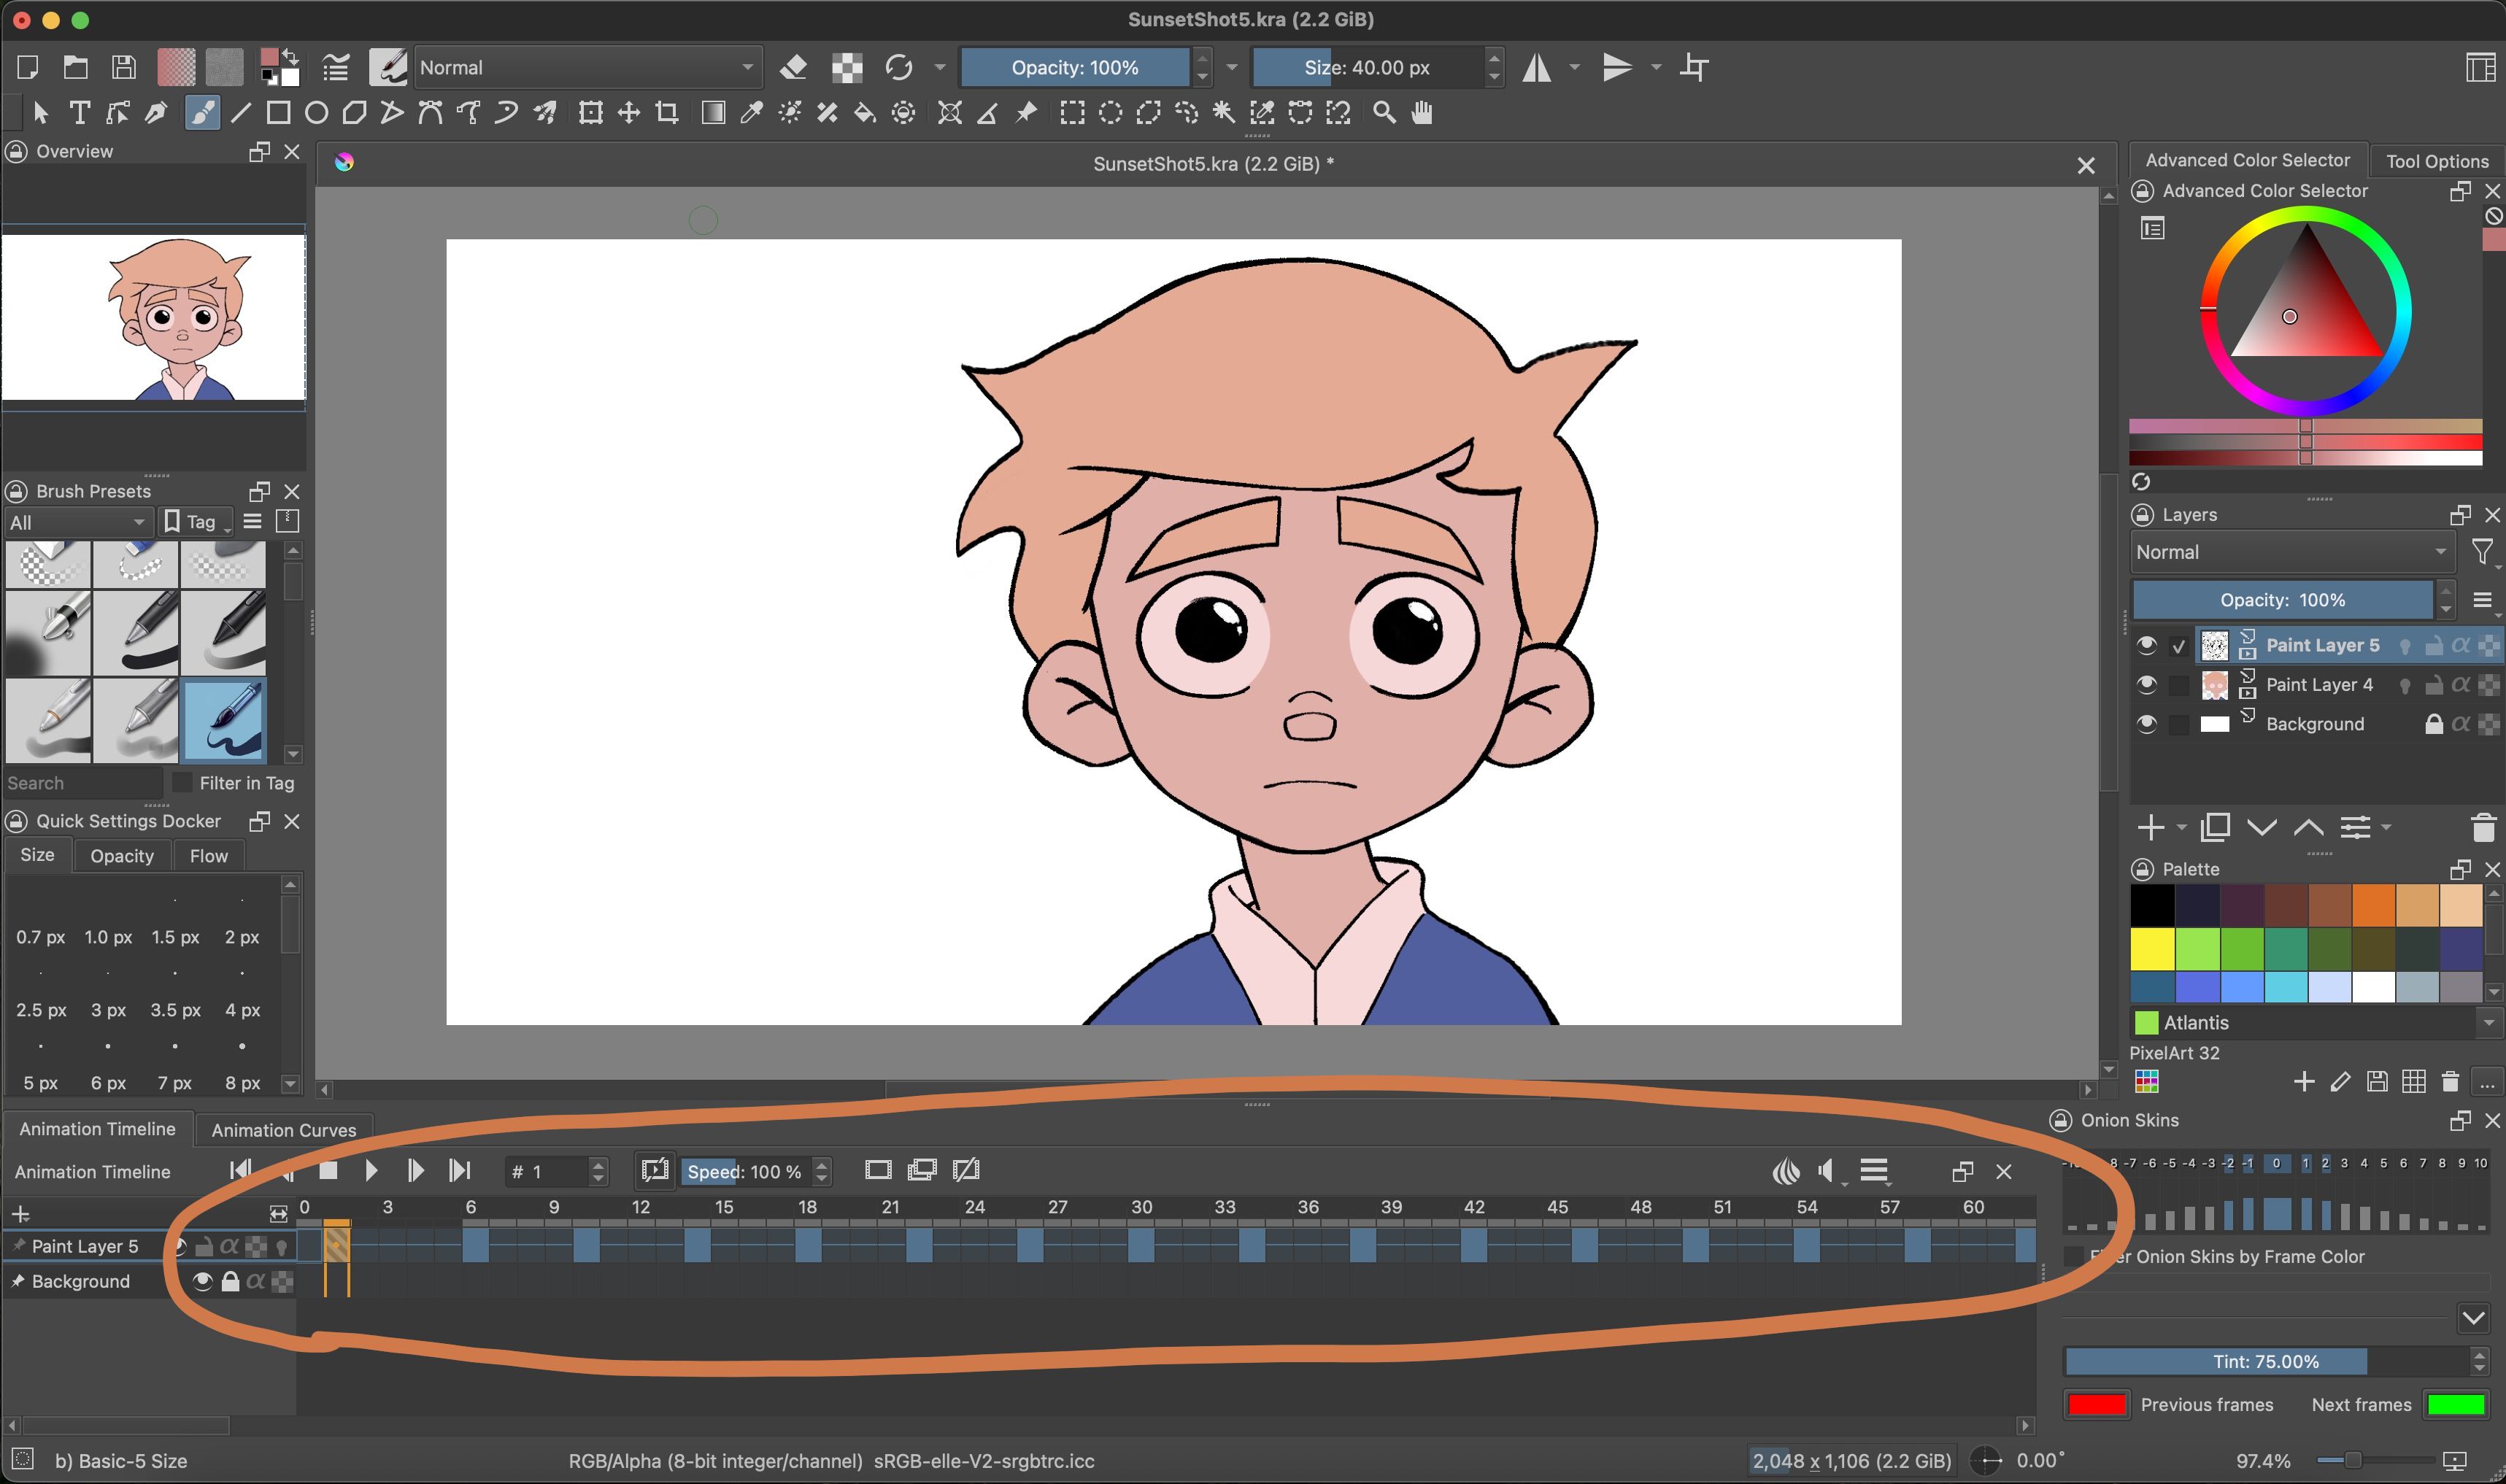Screen dimensions: 2506x1484
Task: Select the Zoom magnifier tool
Action: click(1384, 113)
